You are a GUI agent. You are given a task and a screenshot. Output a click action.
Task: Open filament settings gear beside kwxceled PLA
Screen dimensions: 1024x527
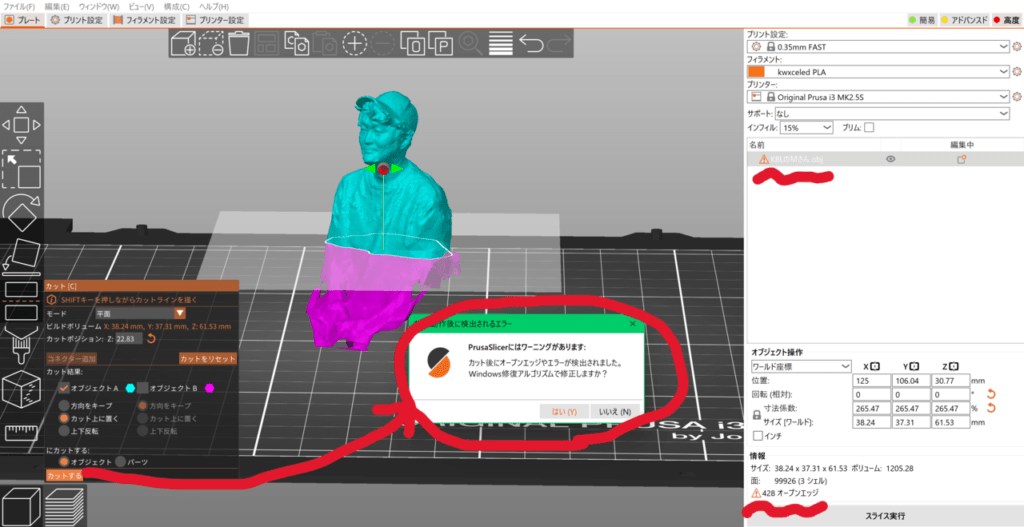point(1016,72)
